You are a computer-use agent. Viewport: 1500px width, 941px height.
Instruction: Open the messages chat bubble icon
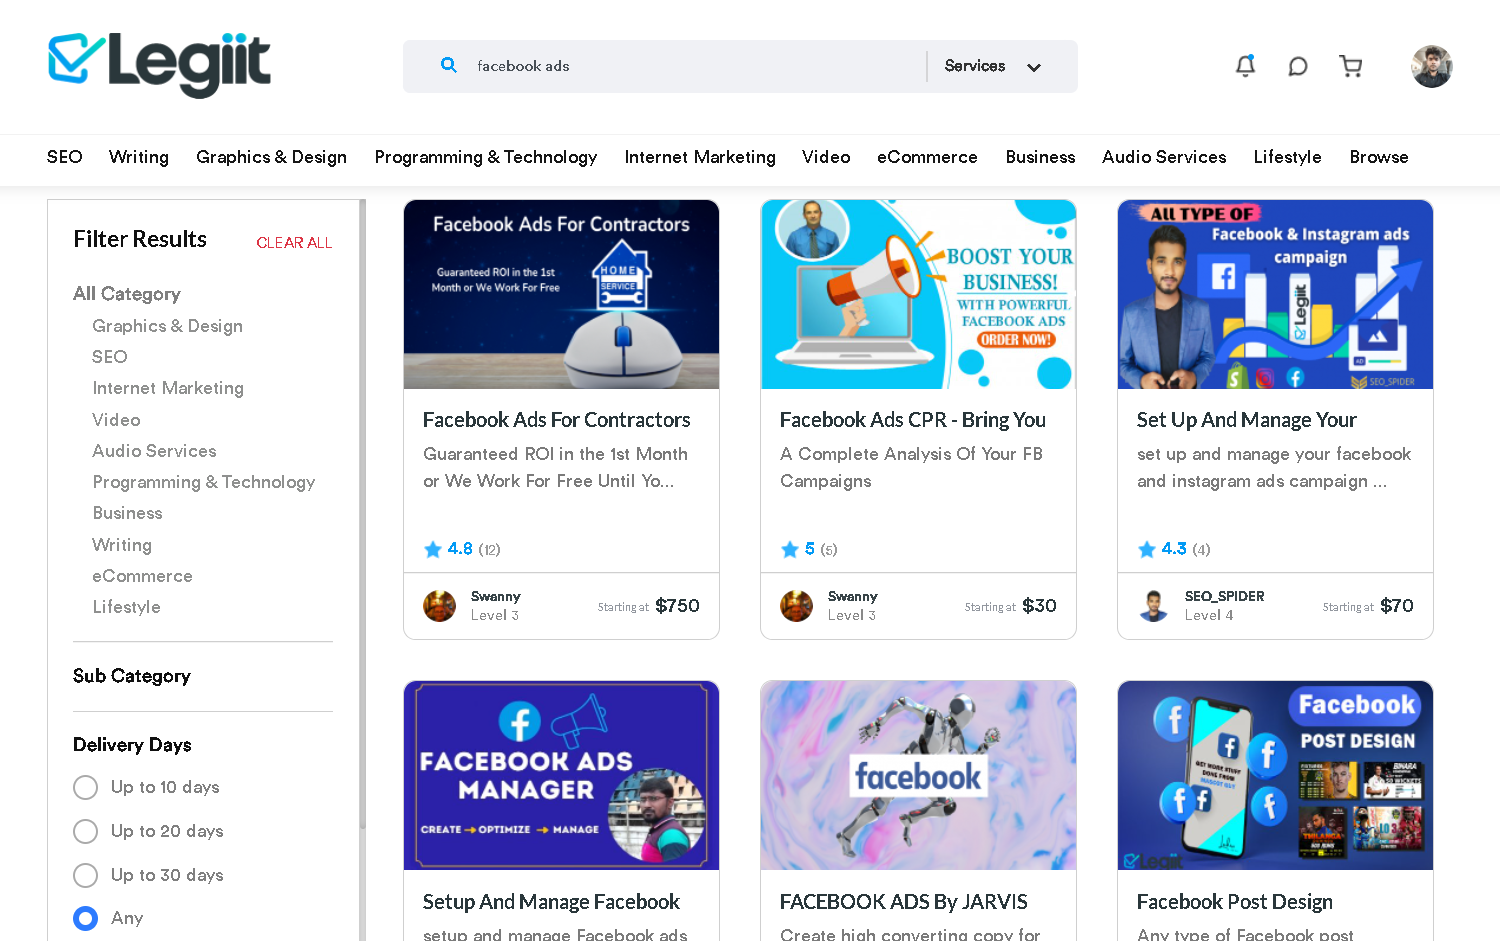pyautogui.click(x=1298, y=67)
